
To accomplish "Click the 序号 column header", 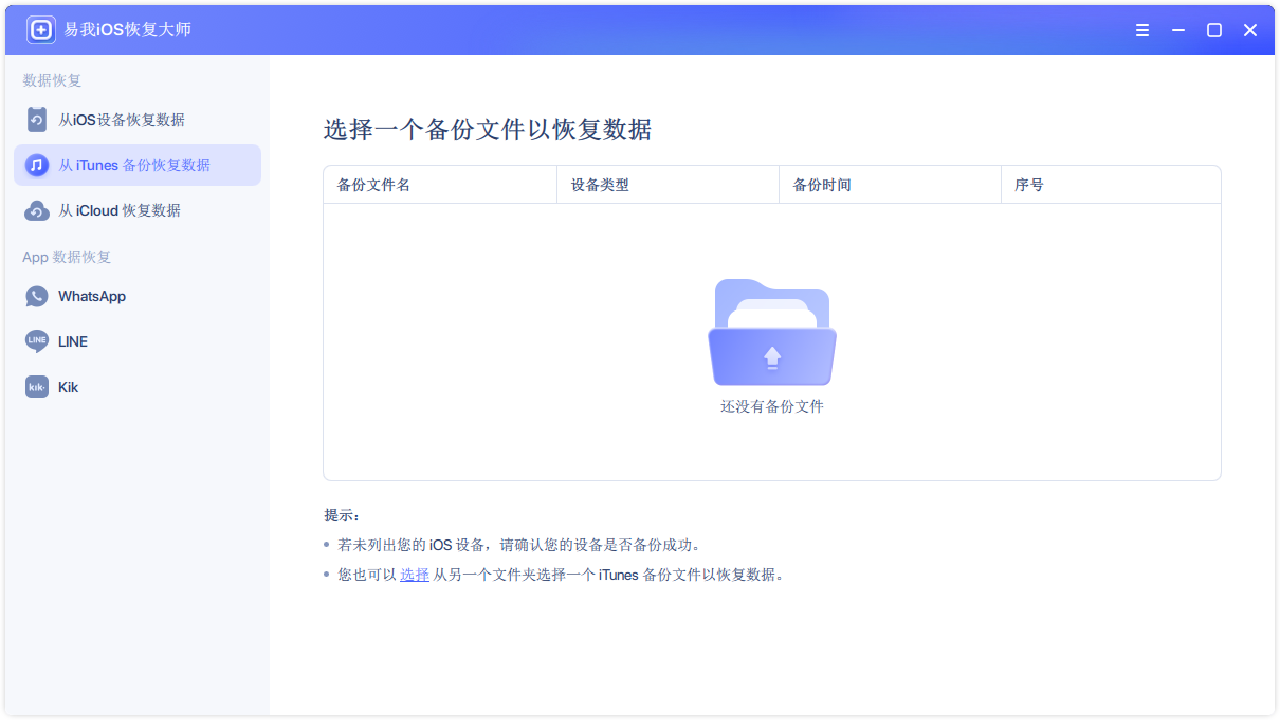I will coord(1035,184).
